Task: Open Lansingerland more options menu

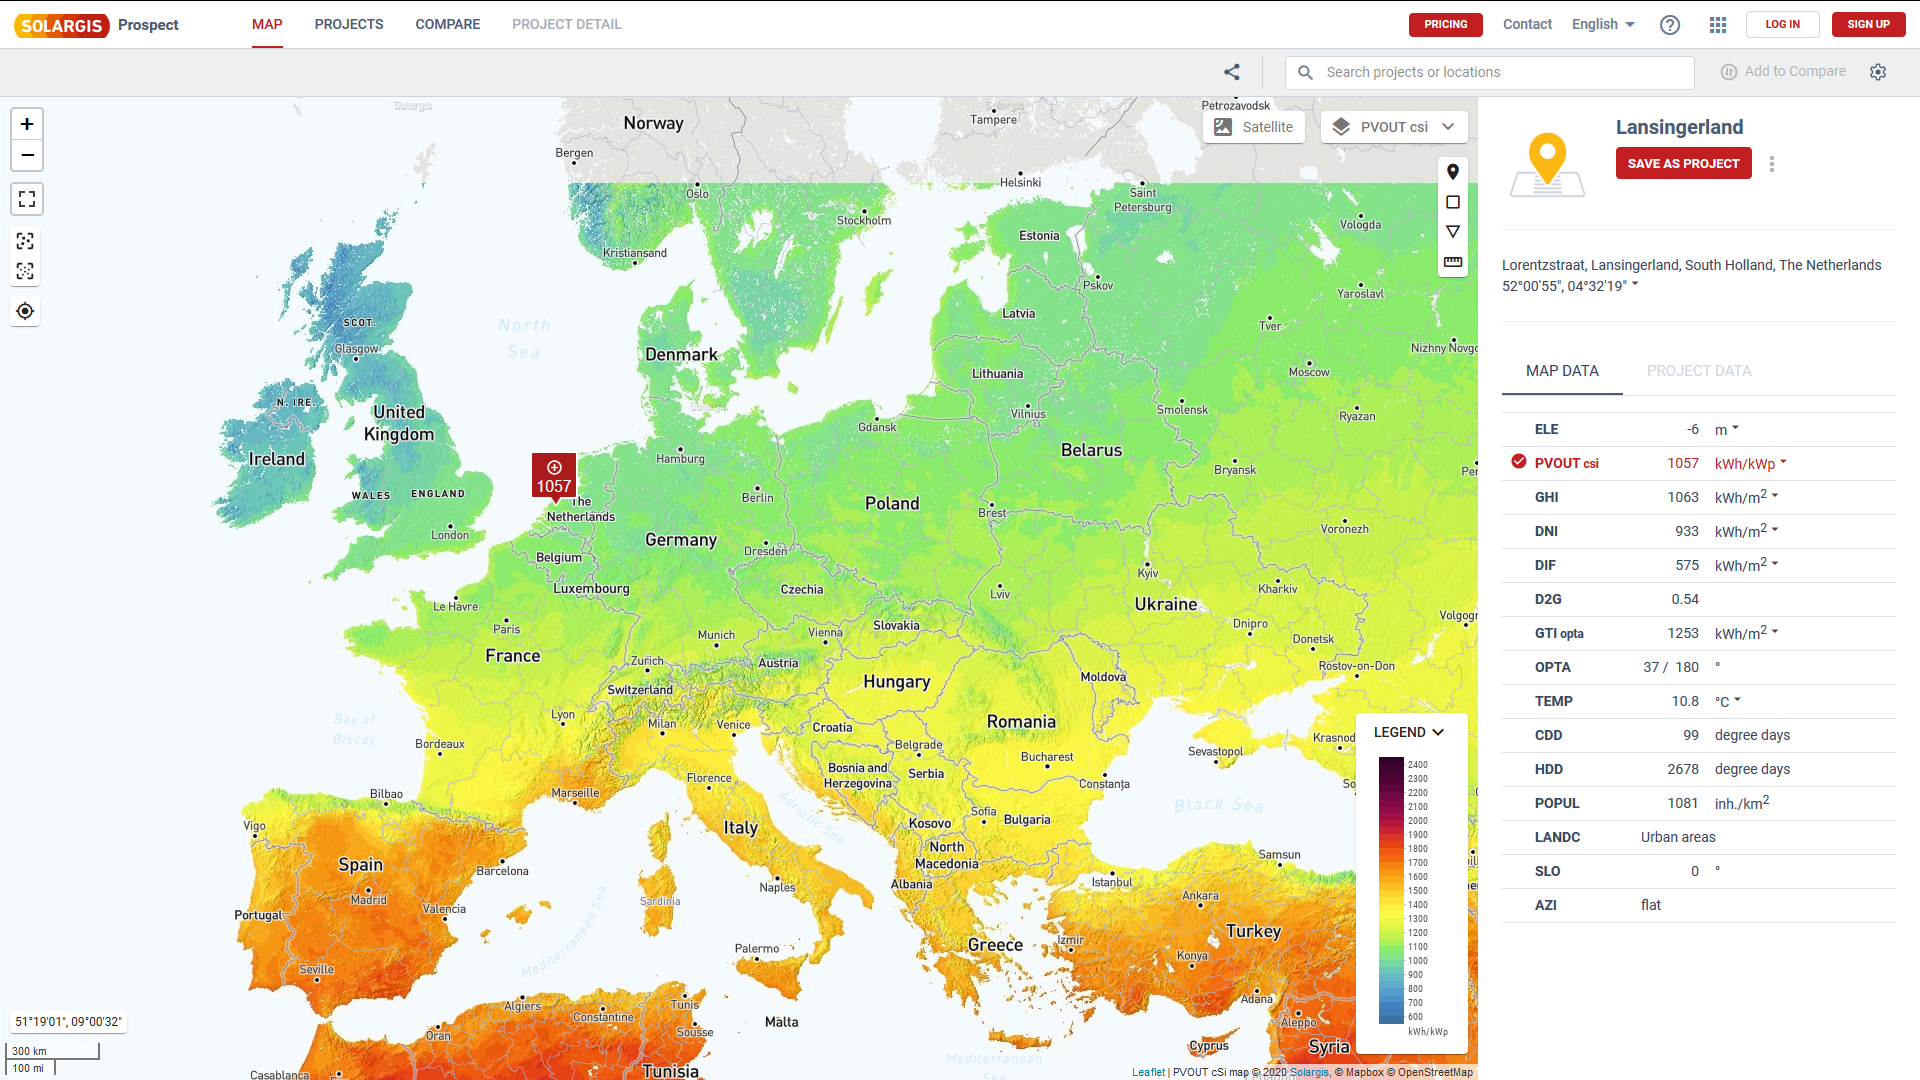Action: 1772,164
